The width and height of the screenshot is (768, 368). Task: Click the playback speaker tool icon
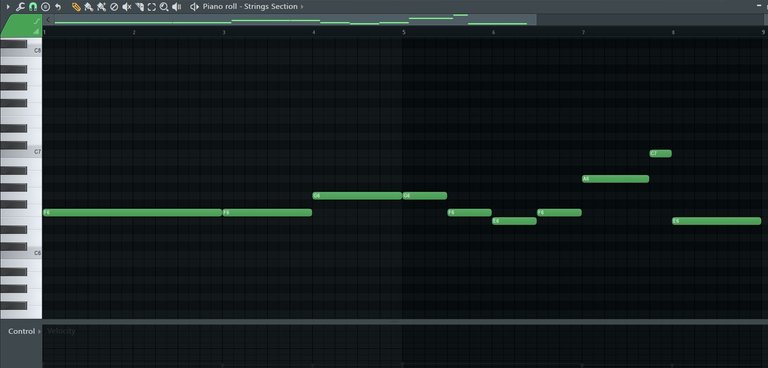(x=177, y=7)
